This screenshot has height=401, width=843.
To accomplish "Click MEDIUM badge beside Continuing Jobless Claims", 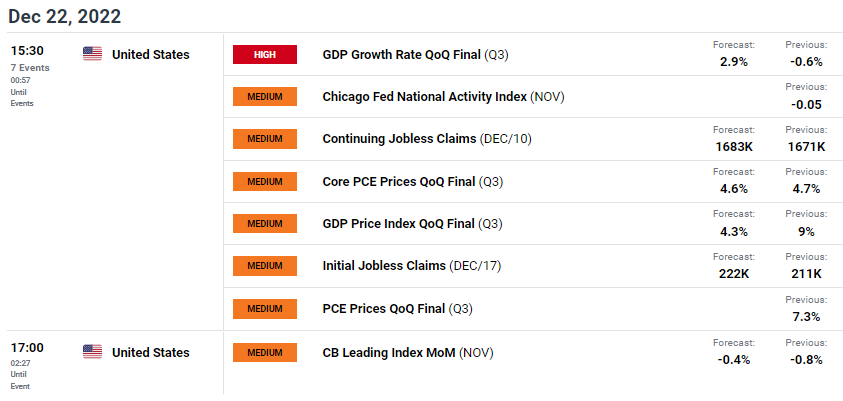I will (x=264, y=139).
